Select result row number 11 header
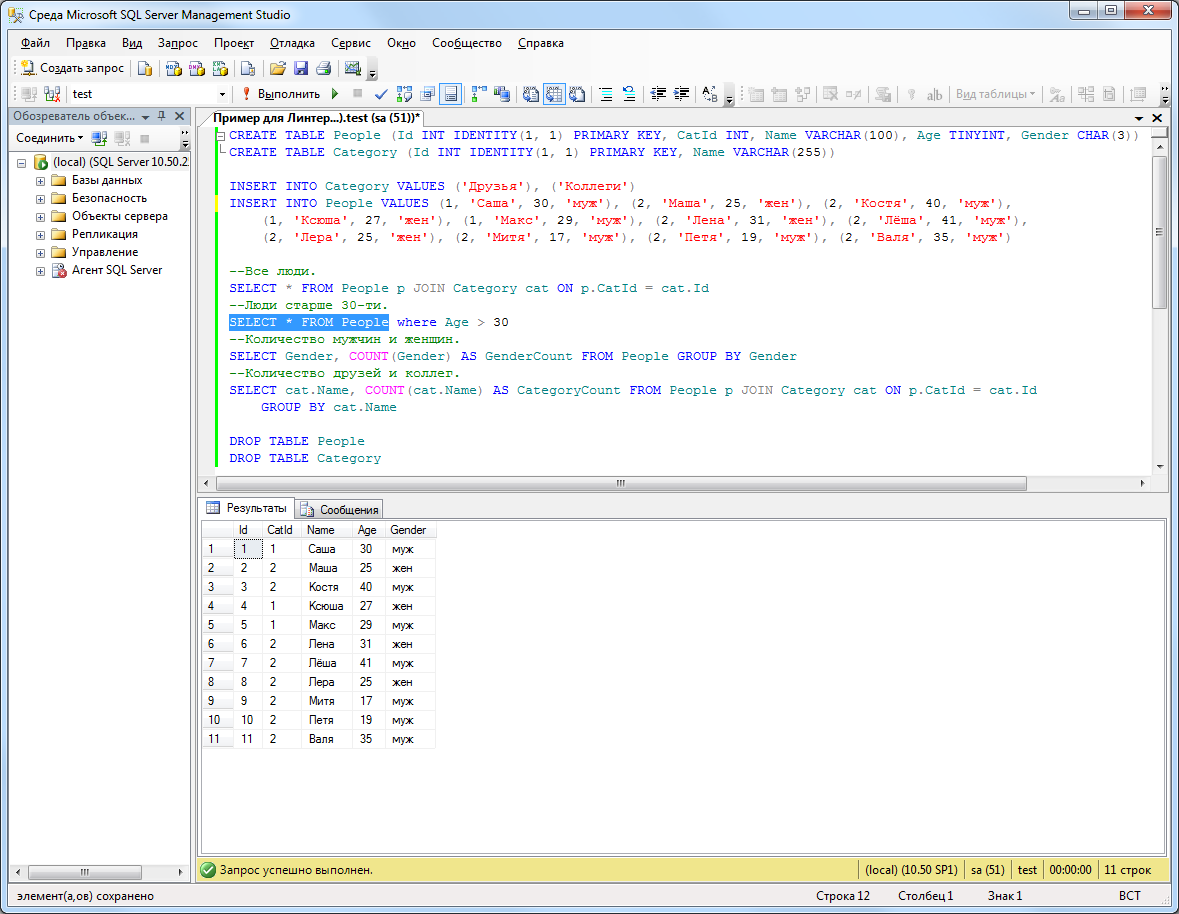This screenshot has height=914, width=1179. point(217,739)
